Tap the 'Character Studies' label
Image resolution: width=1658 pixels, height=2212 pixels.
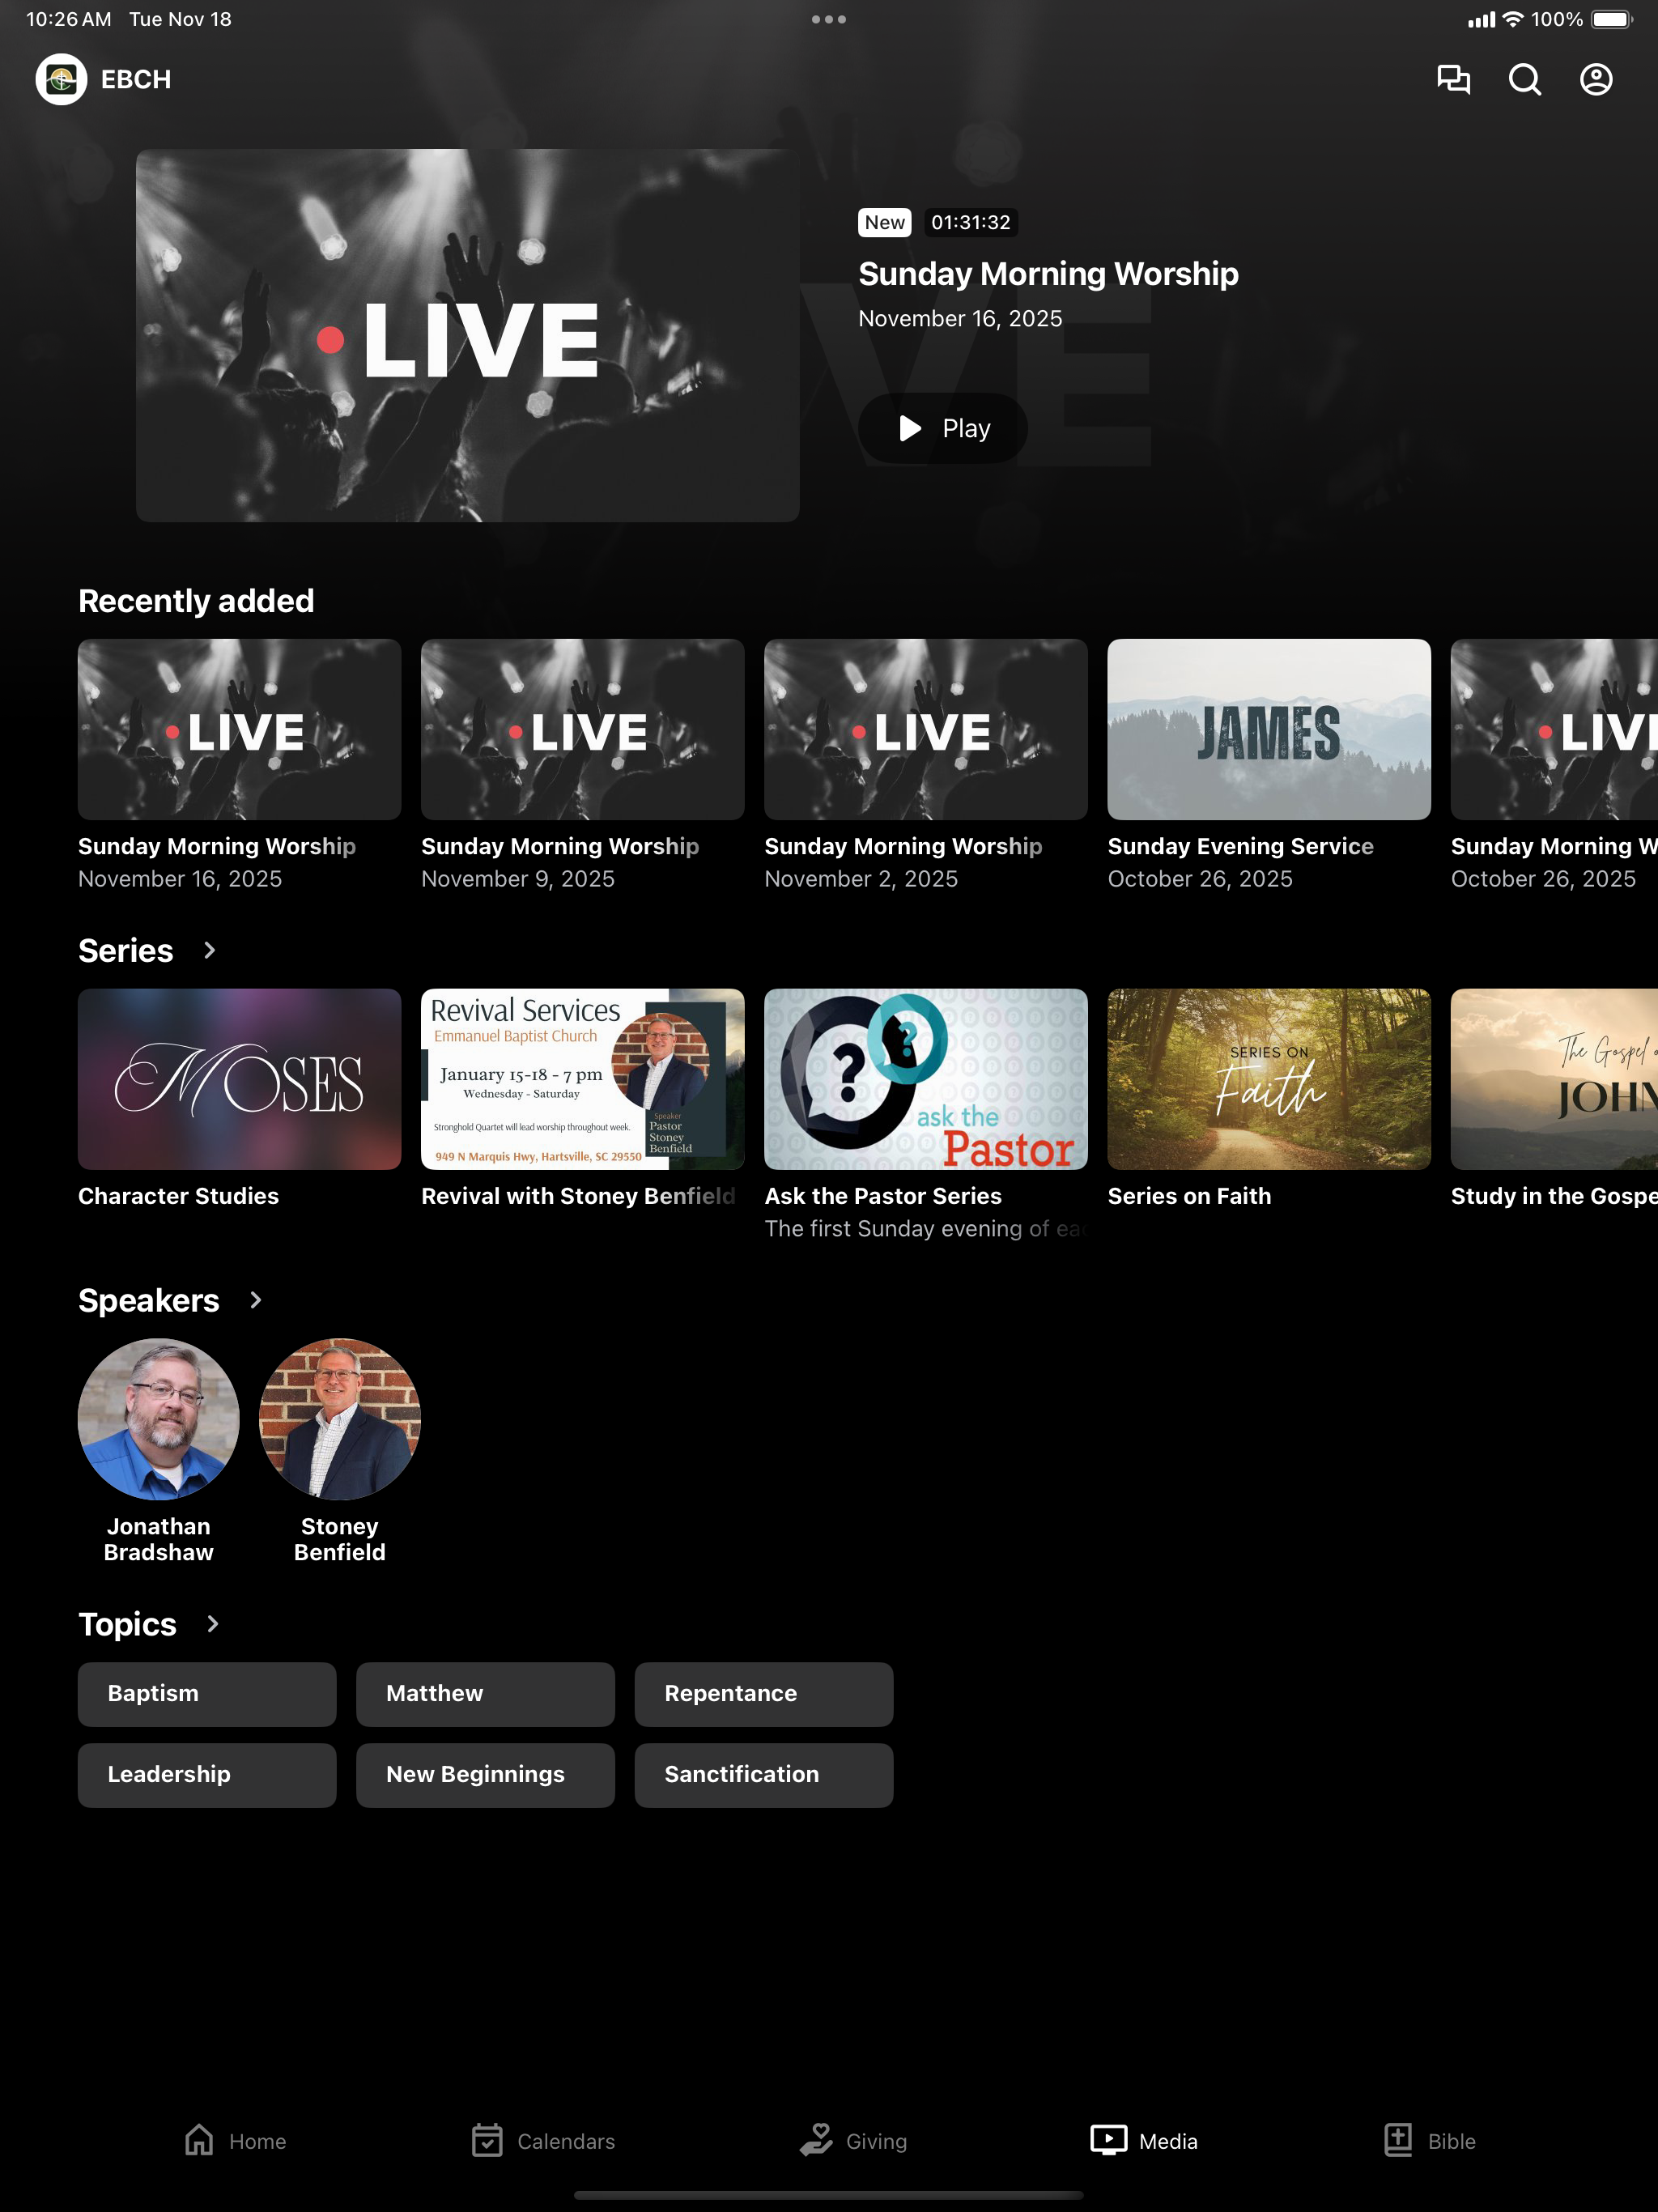tap(178, 1196)
